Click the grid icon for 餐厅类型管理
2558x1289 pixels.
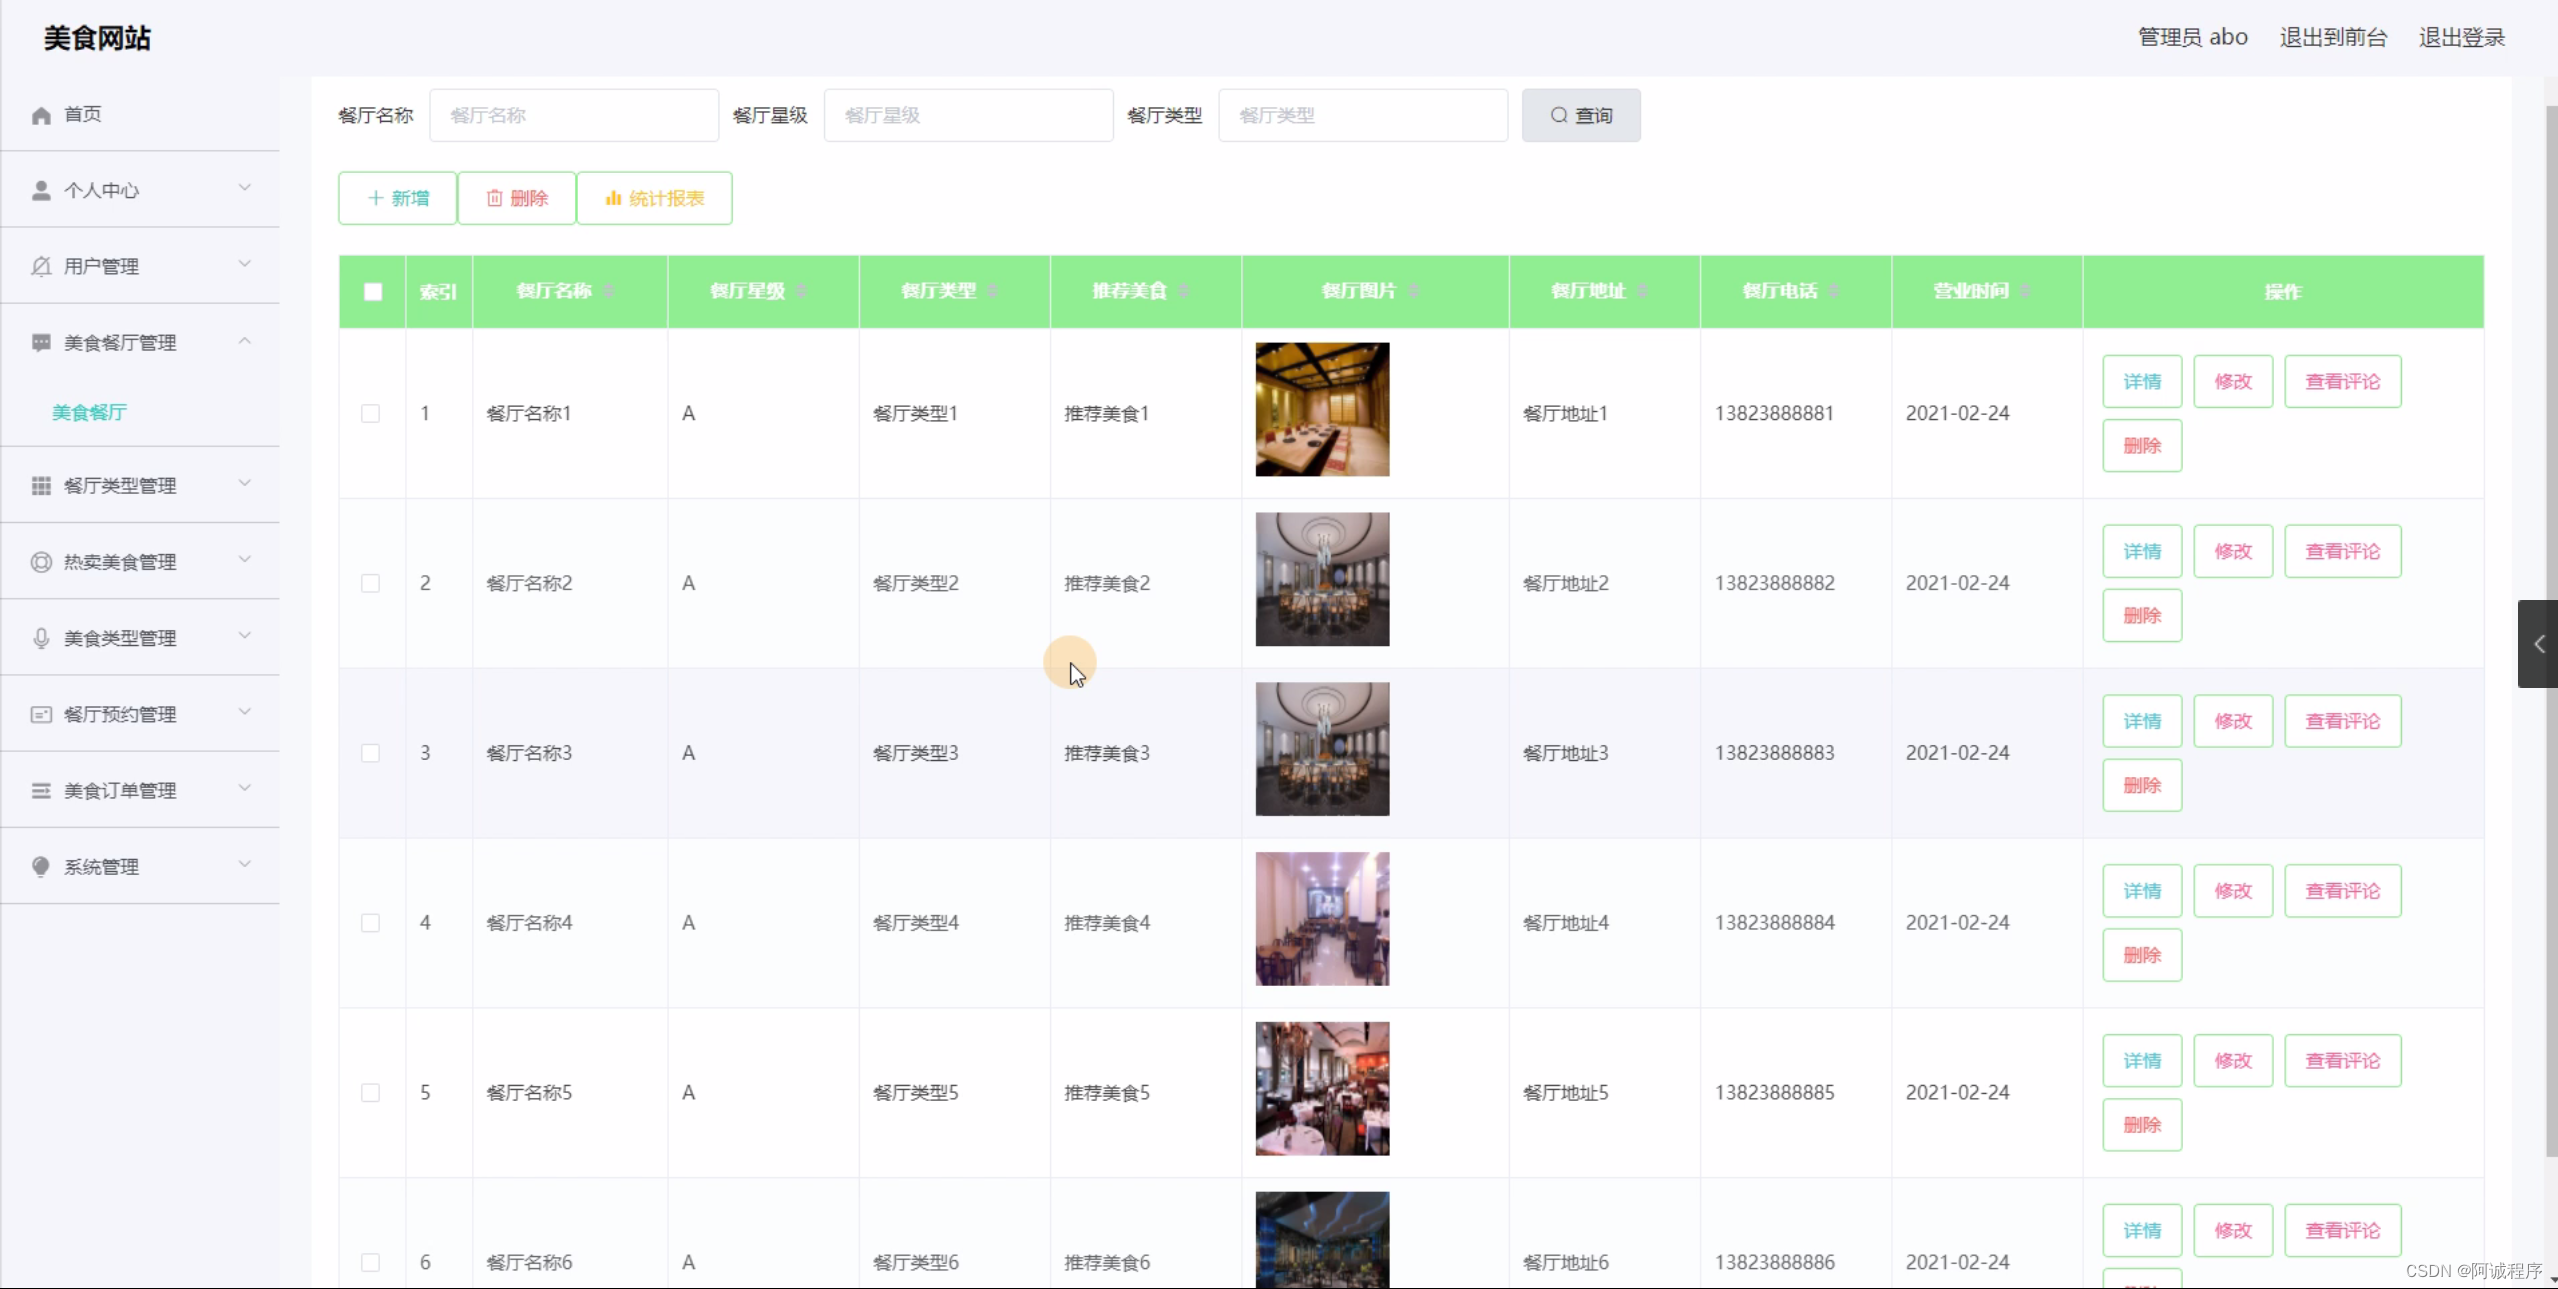coord(41,486)
